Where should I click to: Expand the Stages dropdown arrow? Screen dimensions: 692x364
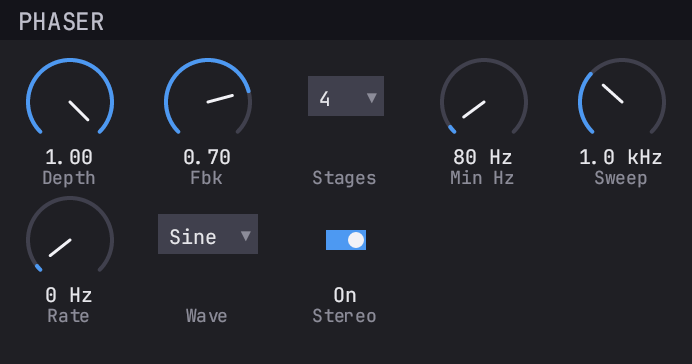372,98
